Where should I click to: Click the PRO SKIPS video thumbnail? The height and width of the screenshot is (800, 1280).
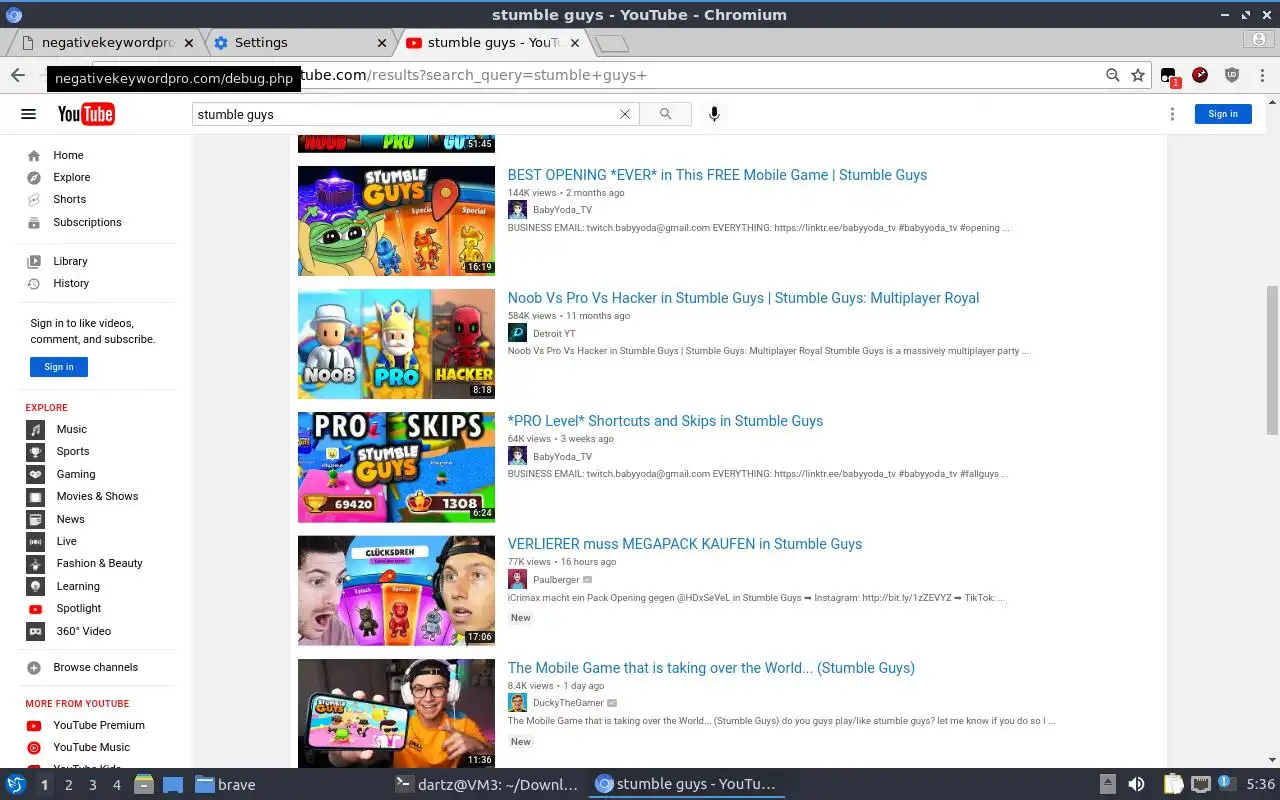[x=396, y=467]
